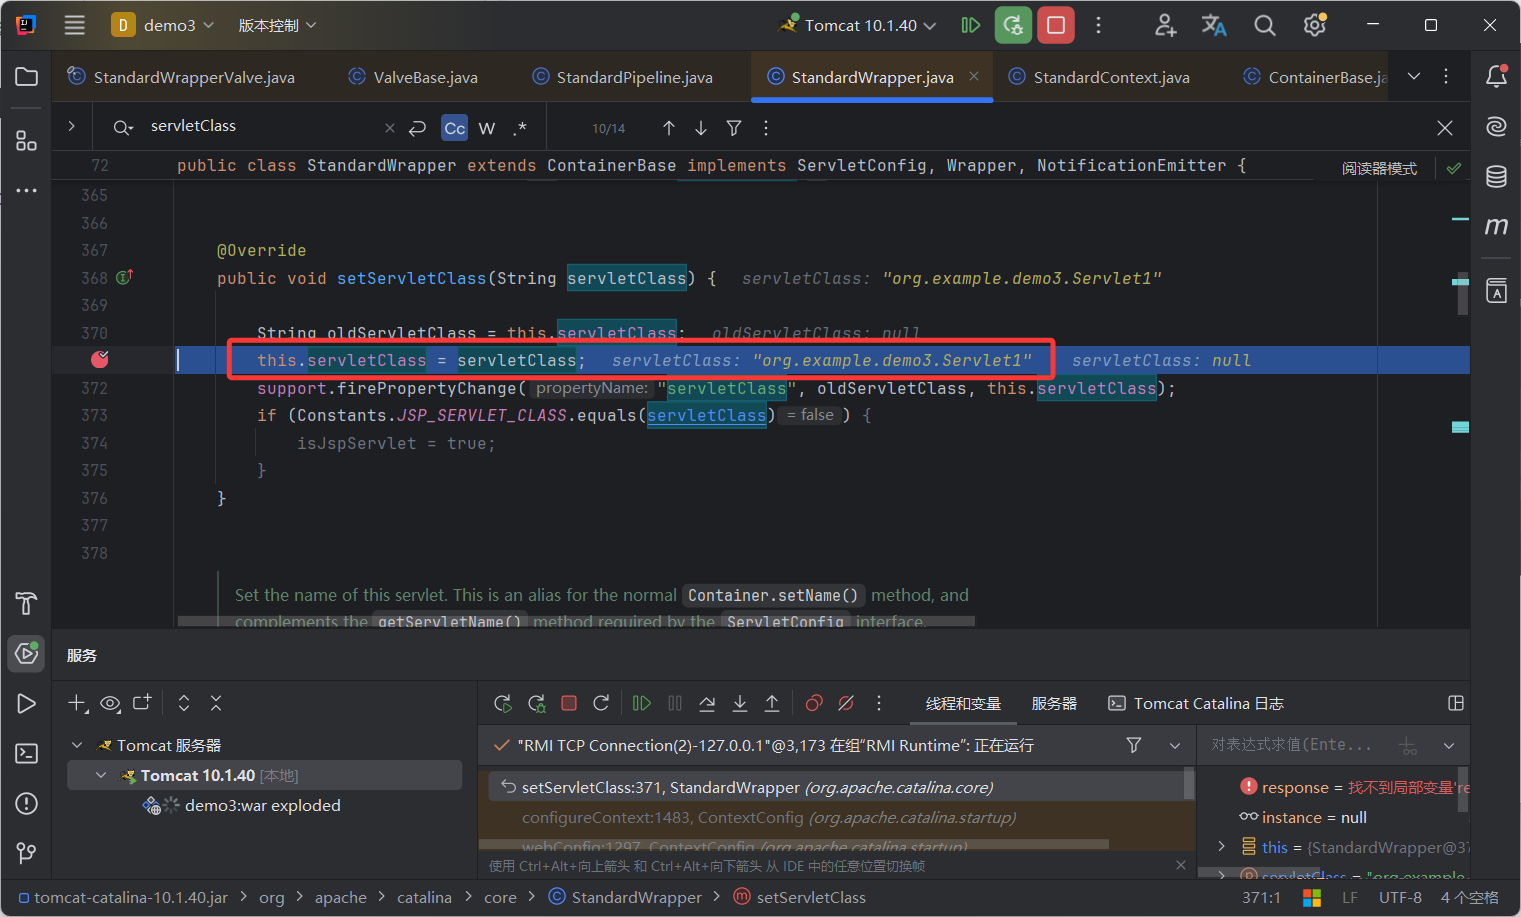Toggle whole words W option

point(487,128)
